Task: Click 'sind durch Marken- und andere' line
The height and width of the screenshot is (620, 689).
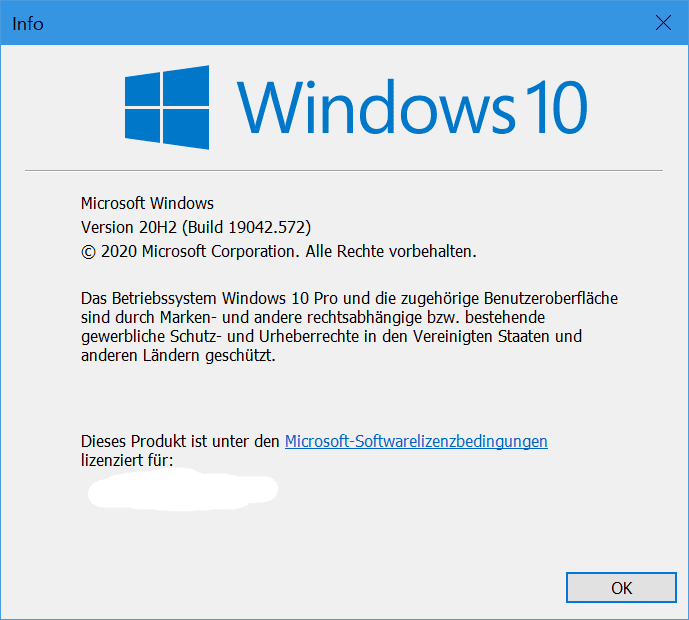Action: pos(313,317)
